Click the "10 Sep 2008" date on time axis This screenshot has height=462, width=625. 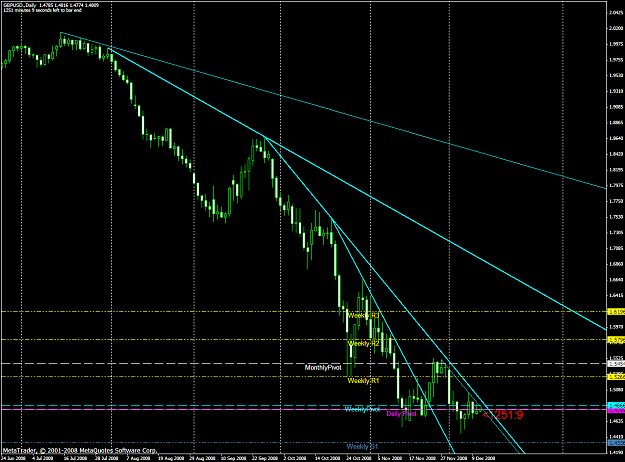[x=232, y=458]
